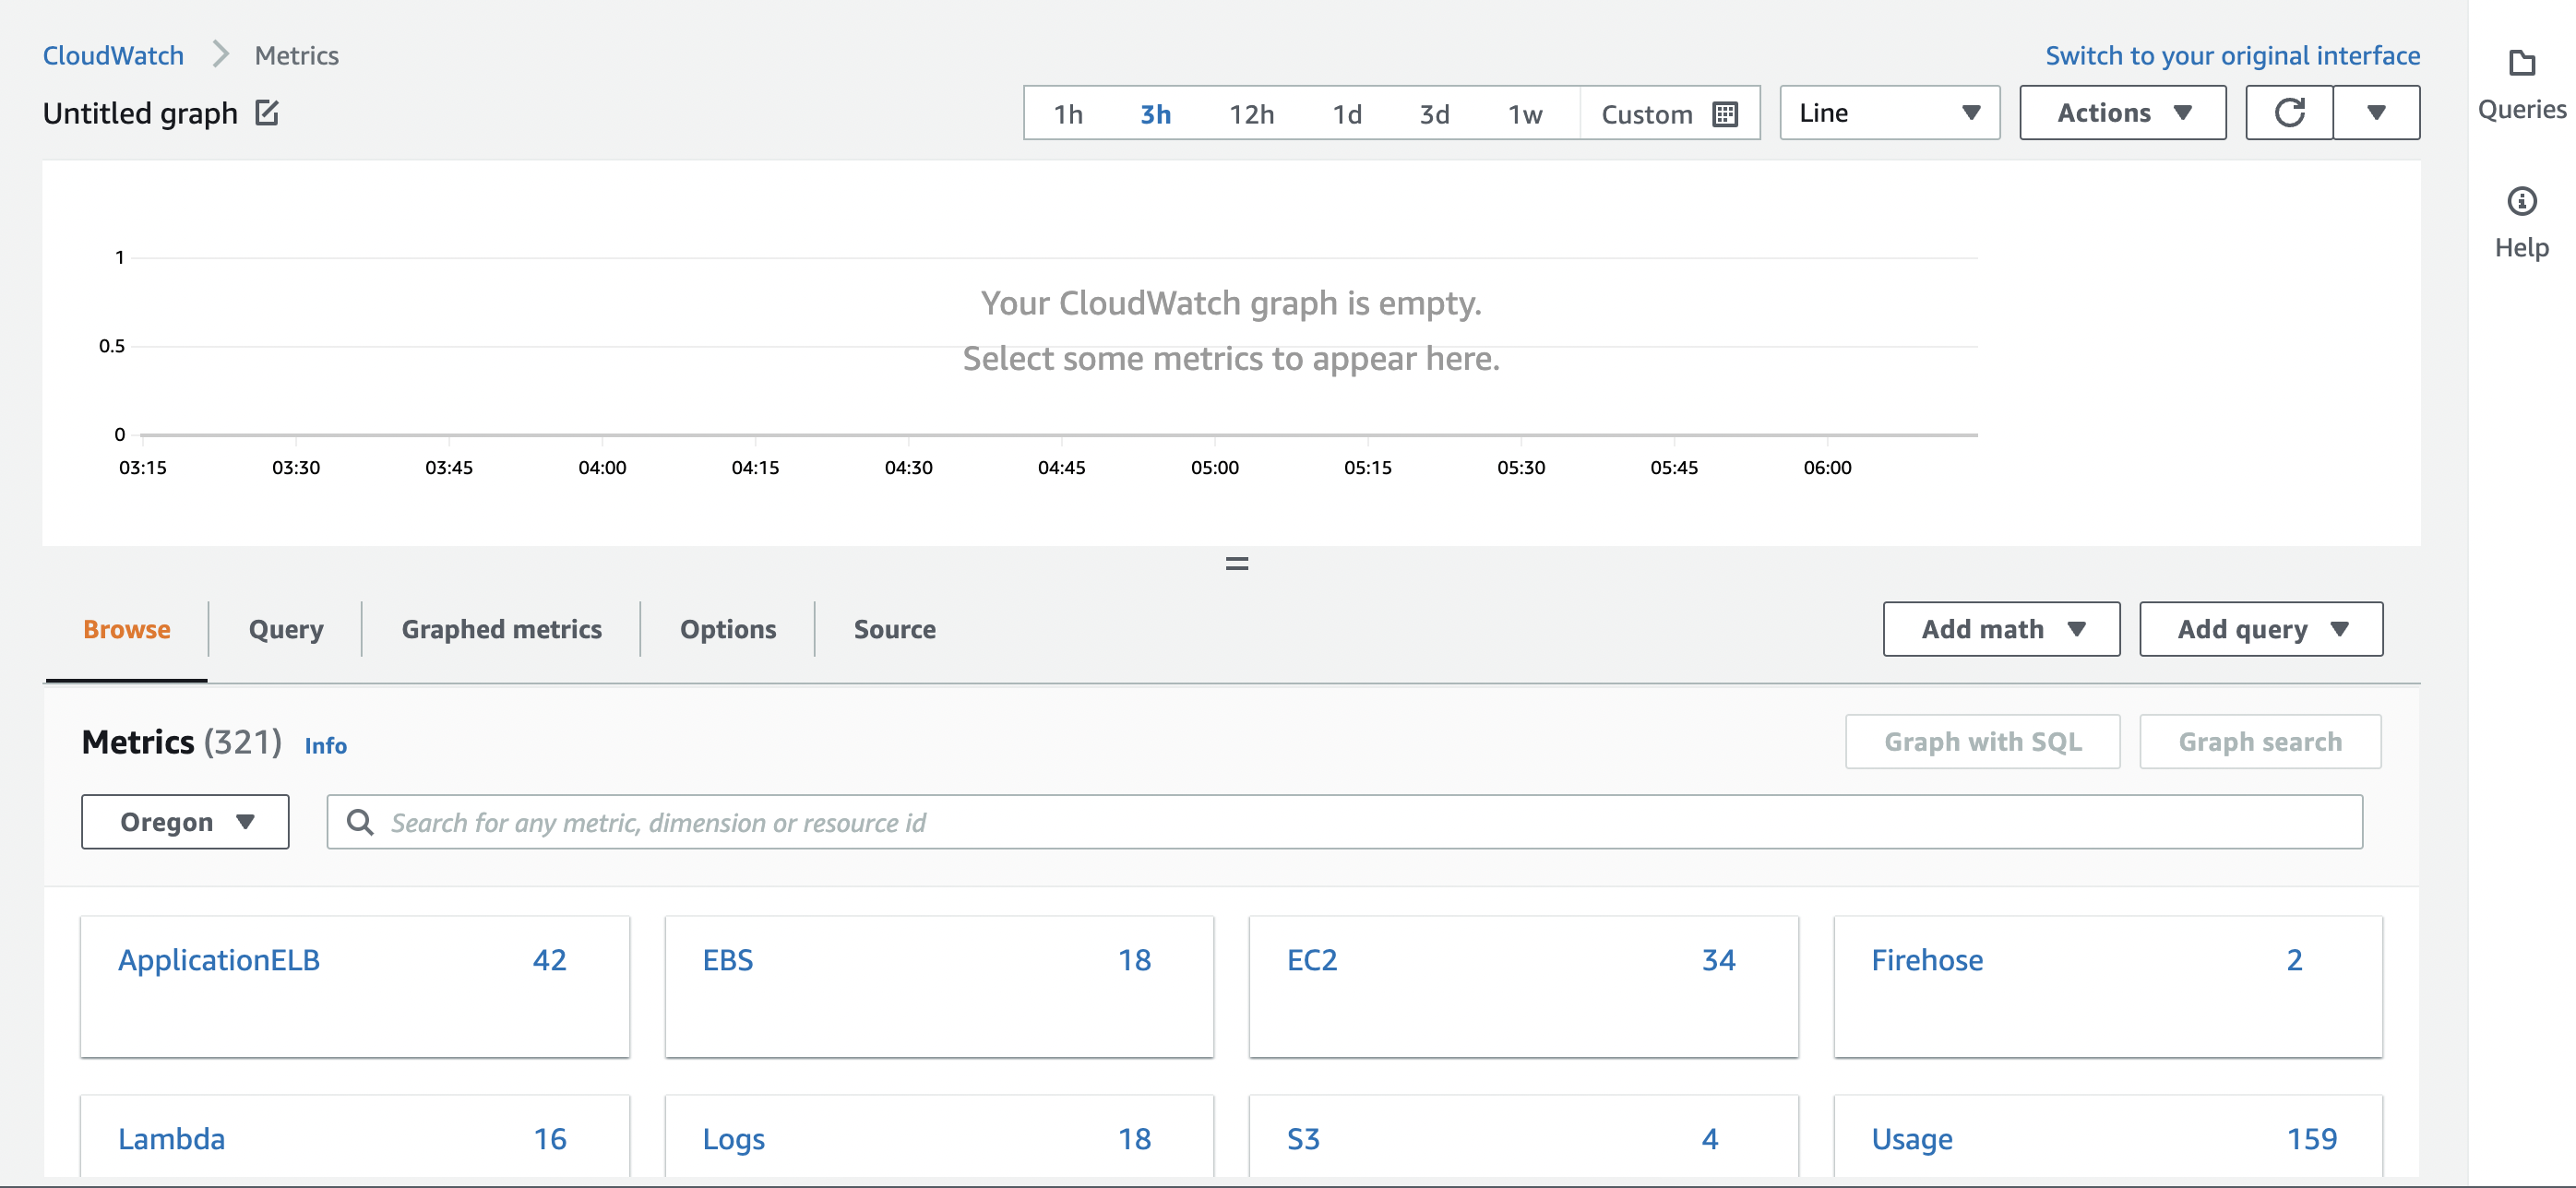Open the Metrics Info link
This screenshot has width=2576, height=1188.
pyautogui.click(x=325, y=745)
